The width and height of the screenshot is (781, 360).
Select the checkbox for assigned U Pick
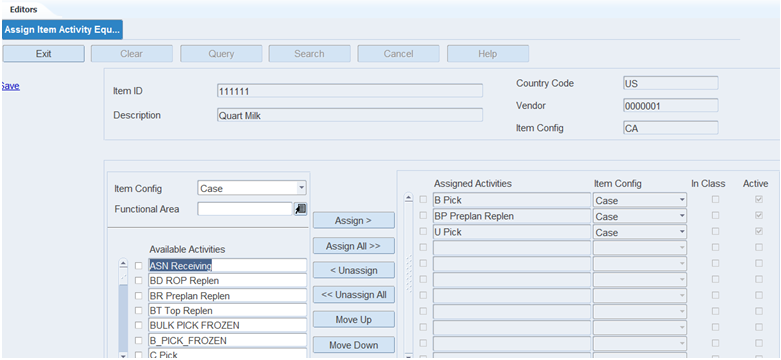423,232
